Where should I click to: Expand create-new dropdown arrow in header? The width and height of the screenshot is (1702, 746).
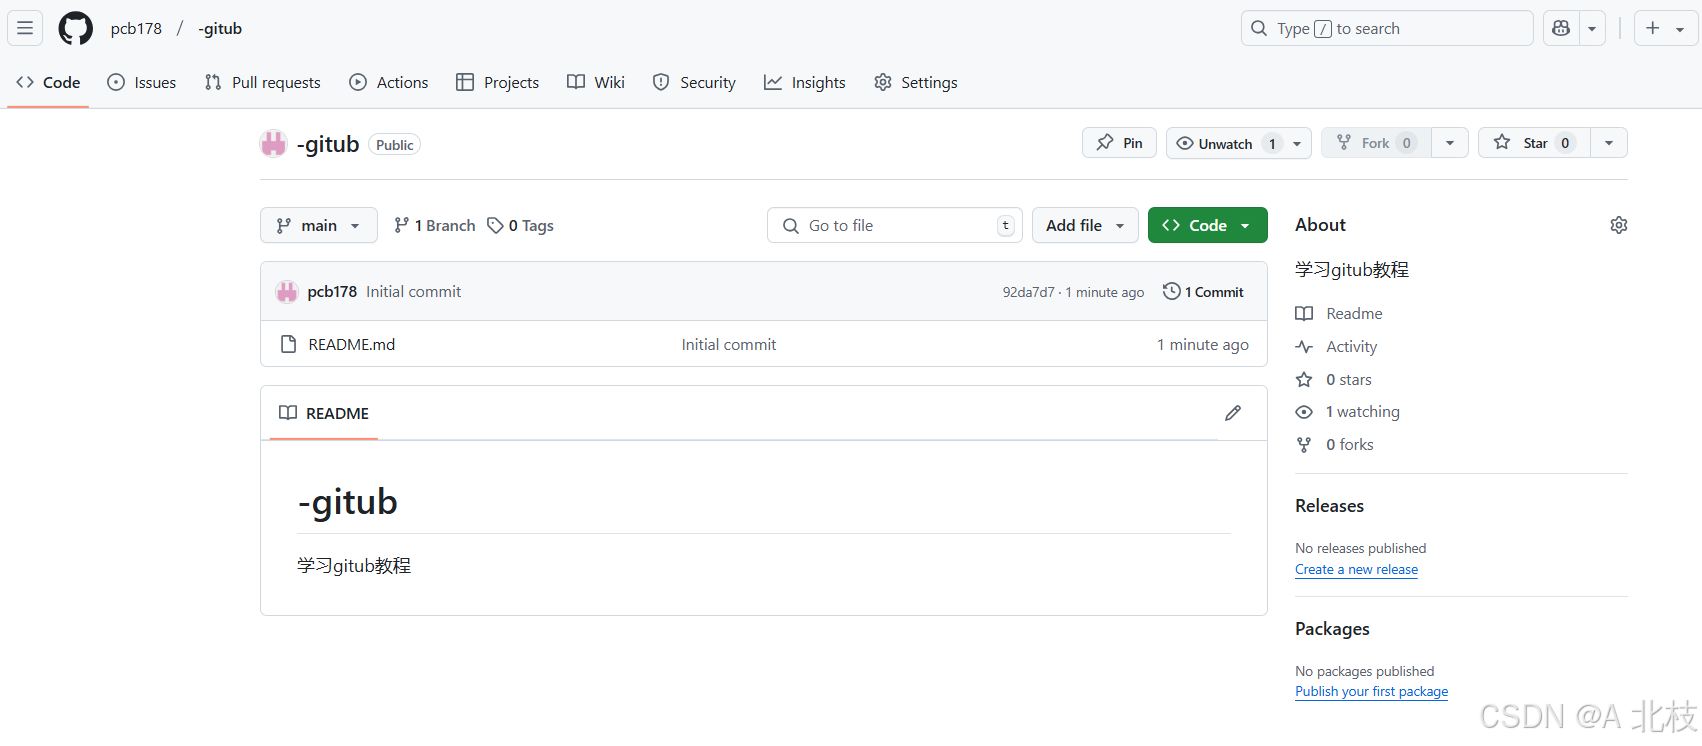[x=1680, y=28]
